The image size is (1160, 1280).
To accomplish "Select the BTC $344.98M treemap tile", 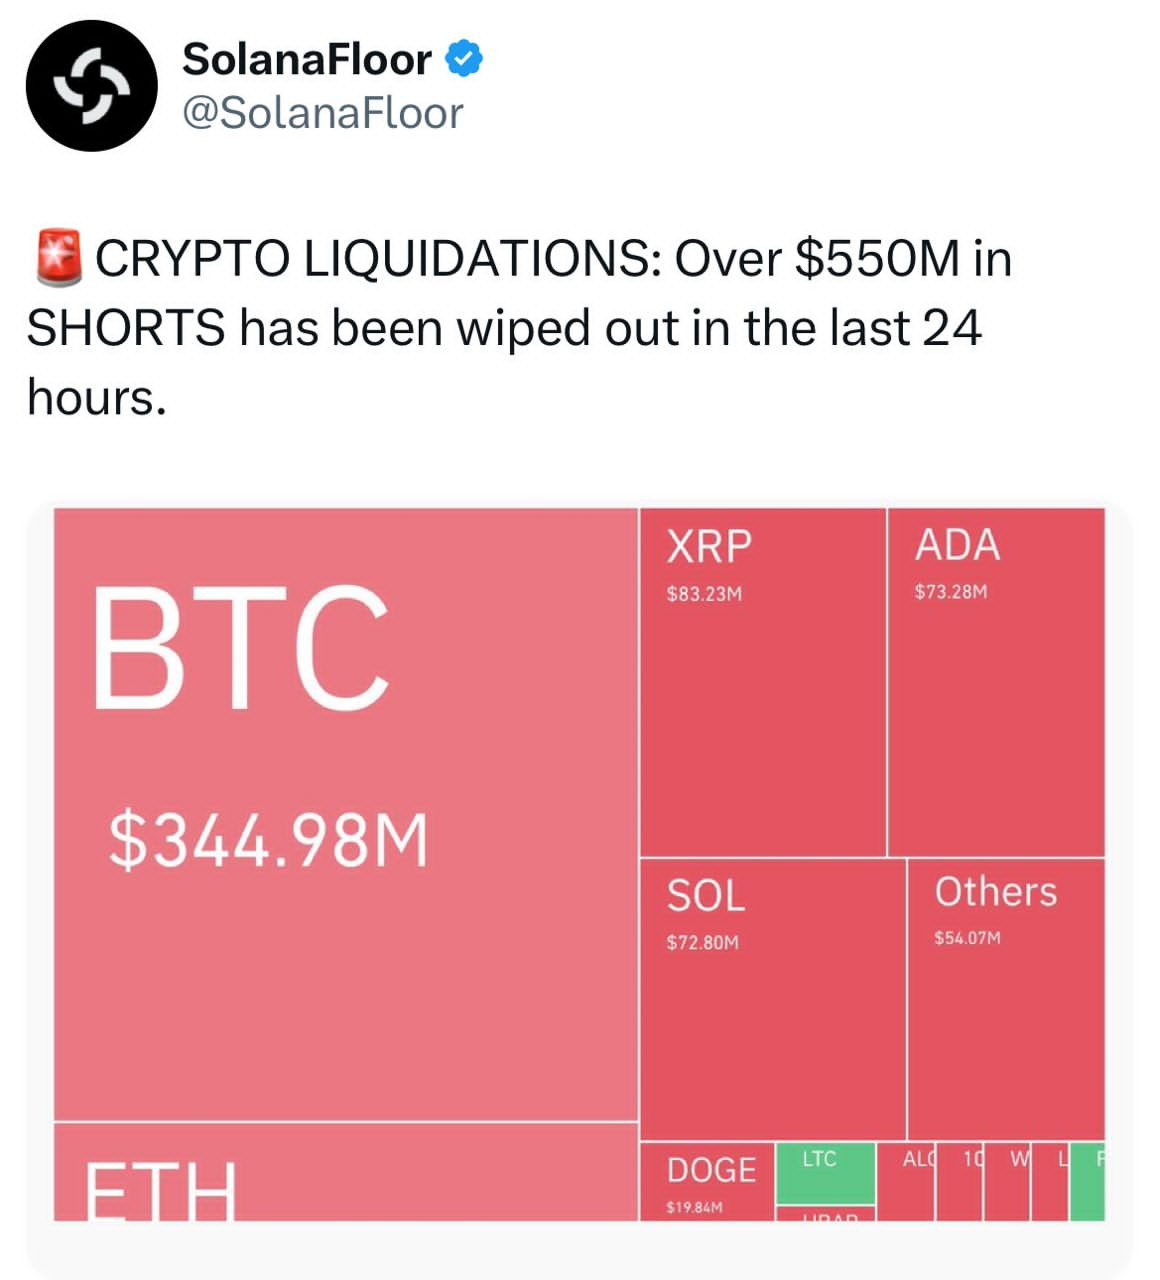I will [345, 814].
